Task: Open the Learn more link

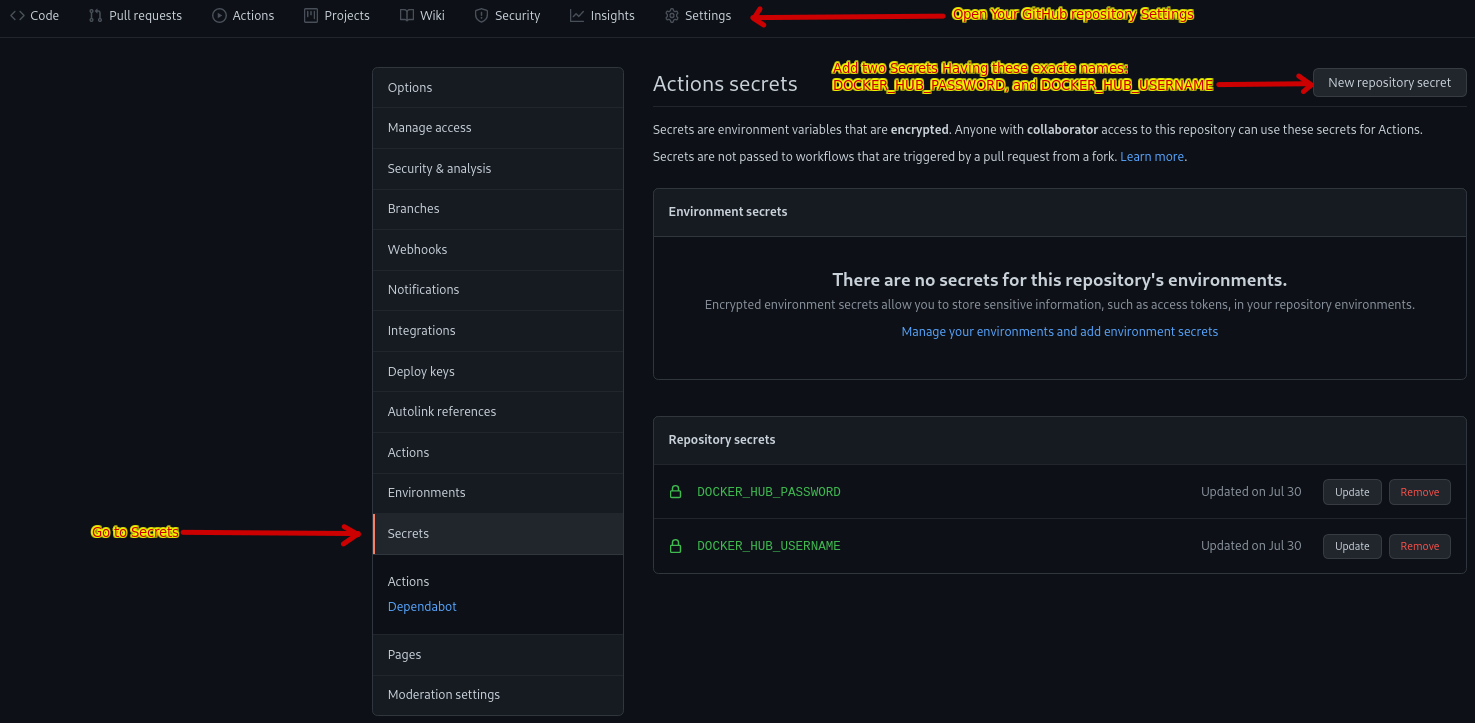Action: (x=1152, y=157)
